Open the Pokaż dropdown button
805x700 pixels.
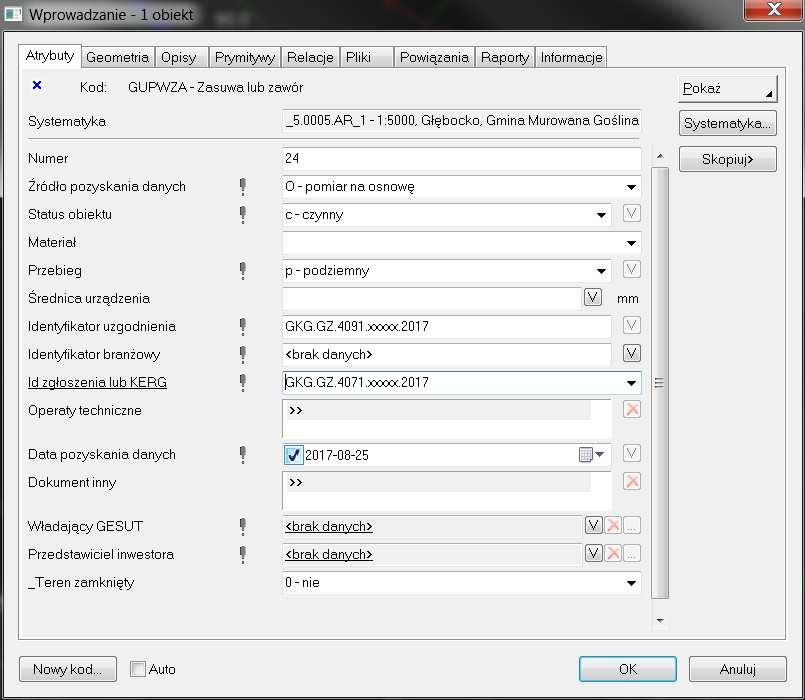(x=727, y=88)
